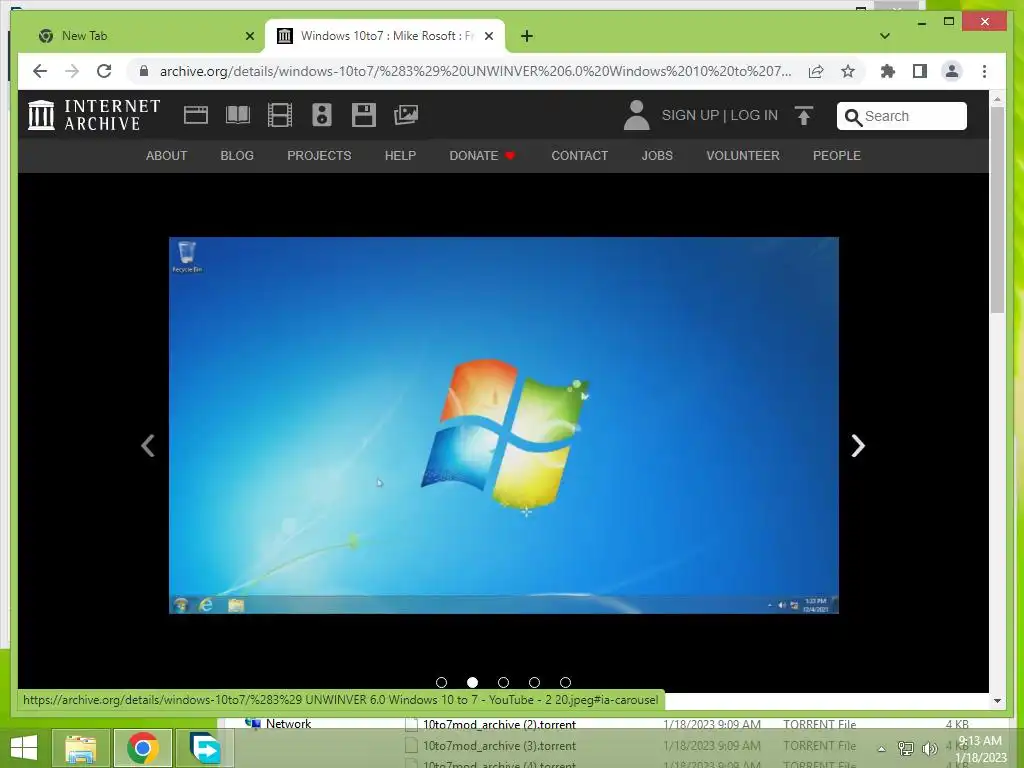
Task: Open Chrome profile avatar
Action: pos(952,71)
